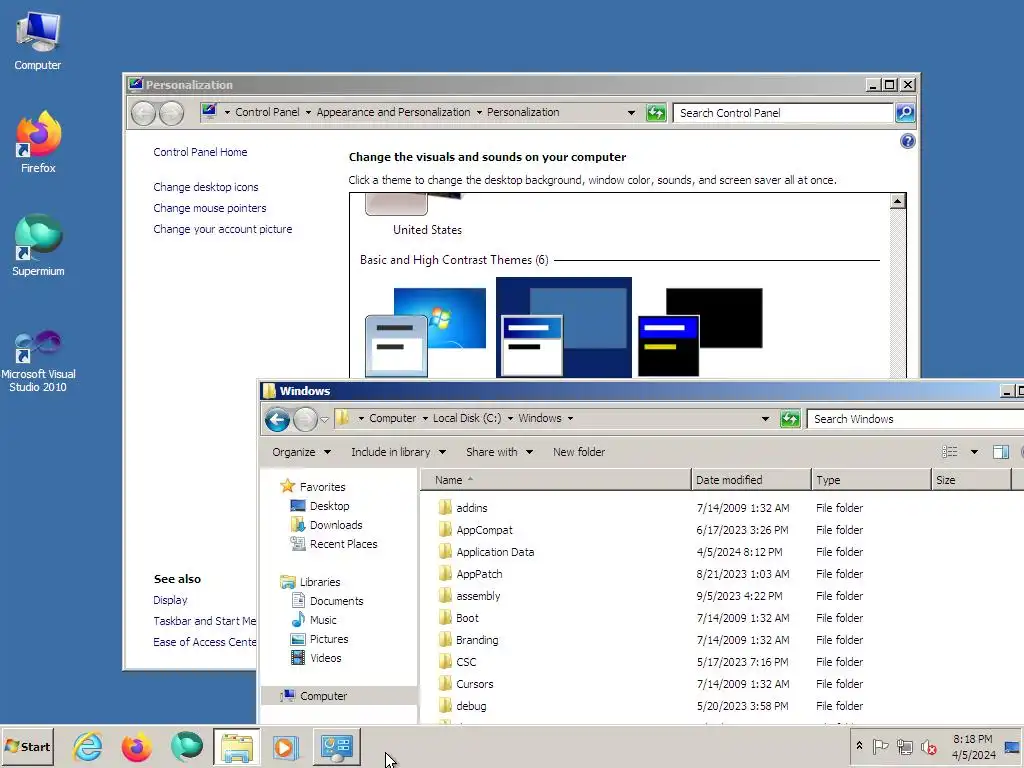Open Change your account picture link

click(x=223, y=229)
